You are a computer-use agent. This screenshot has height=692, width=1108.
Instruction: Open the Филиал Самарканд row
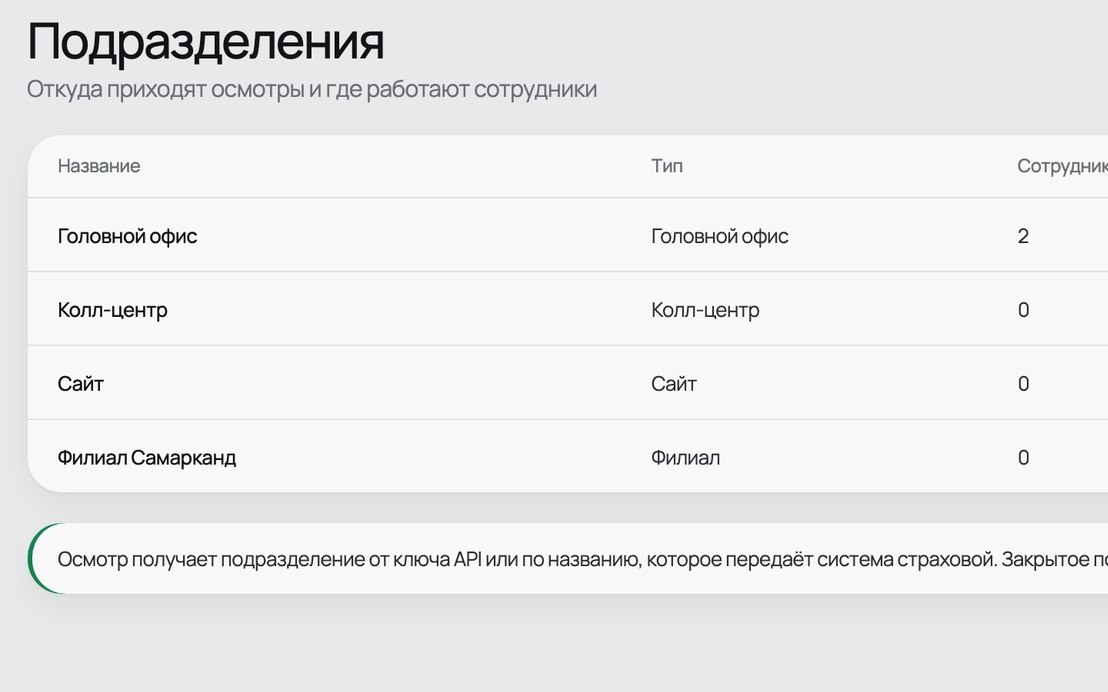coord(567,457)
